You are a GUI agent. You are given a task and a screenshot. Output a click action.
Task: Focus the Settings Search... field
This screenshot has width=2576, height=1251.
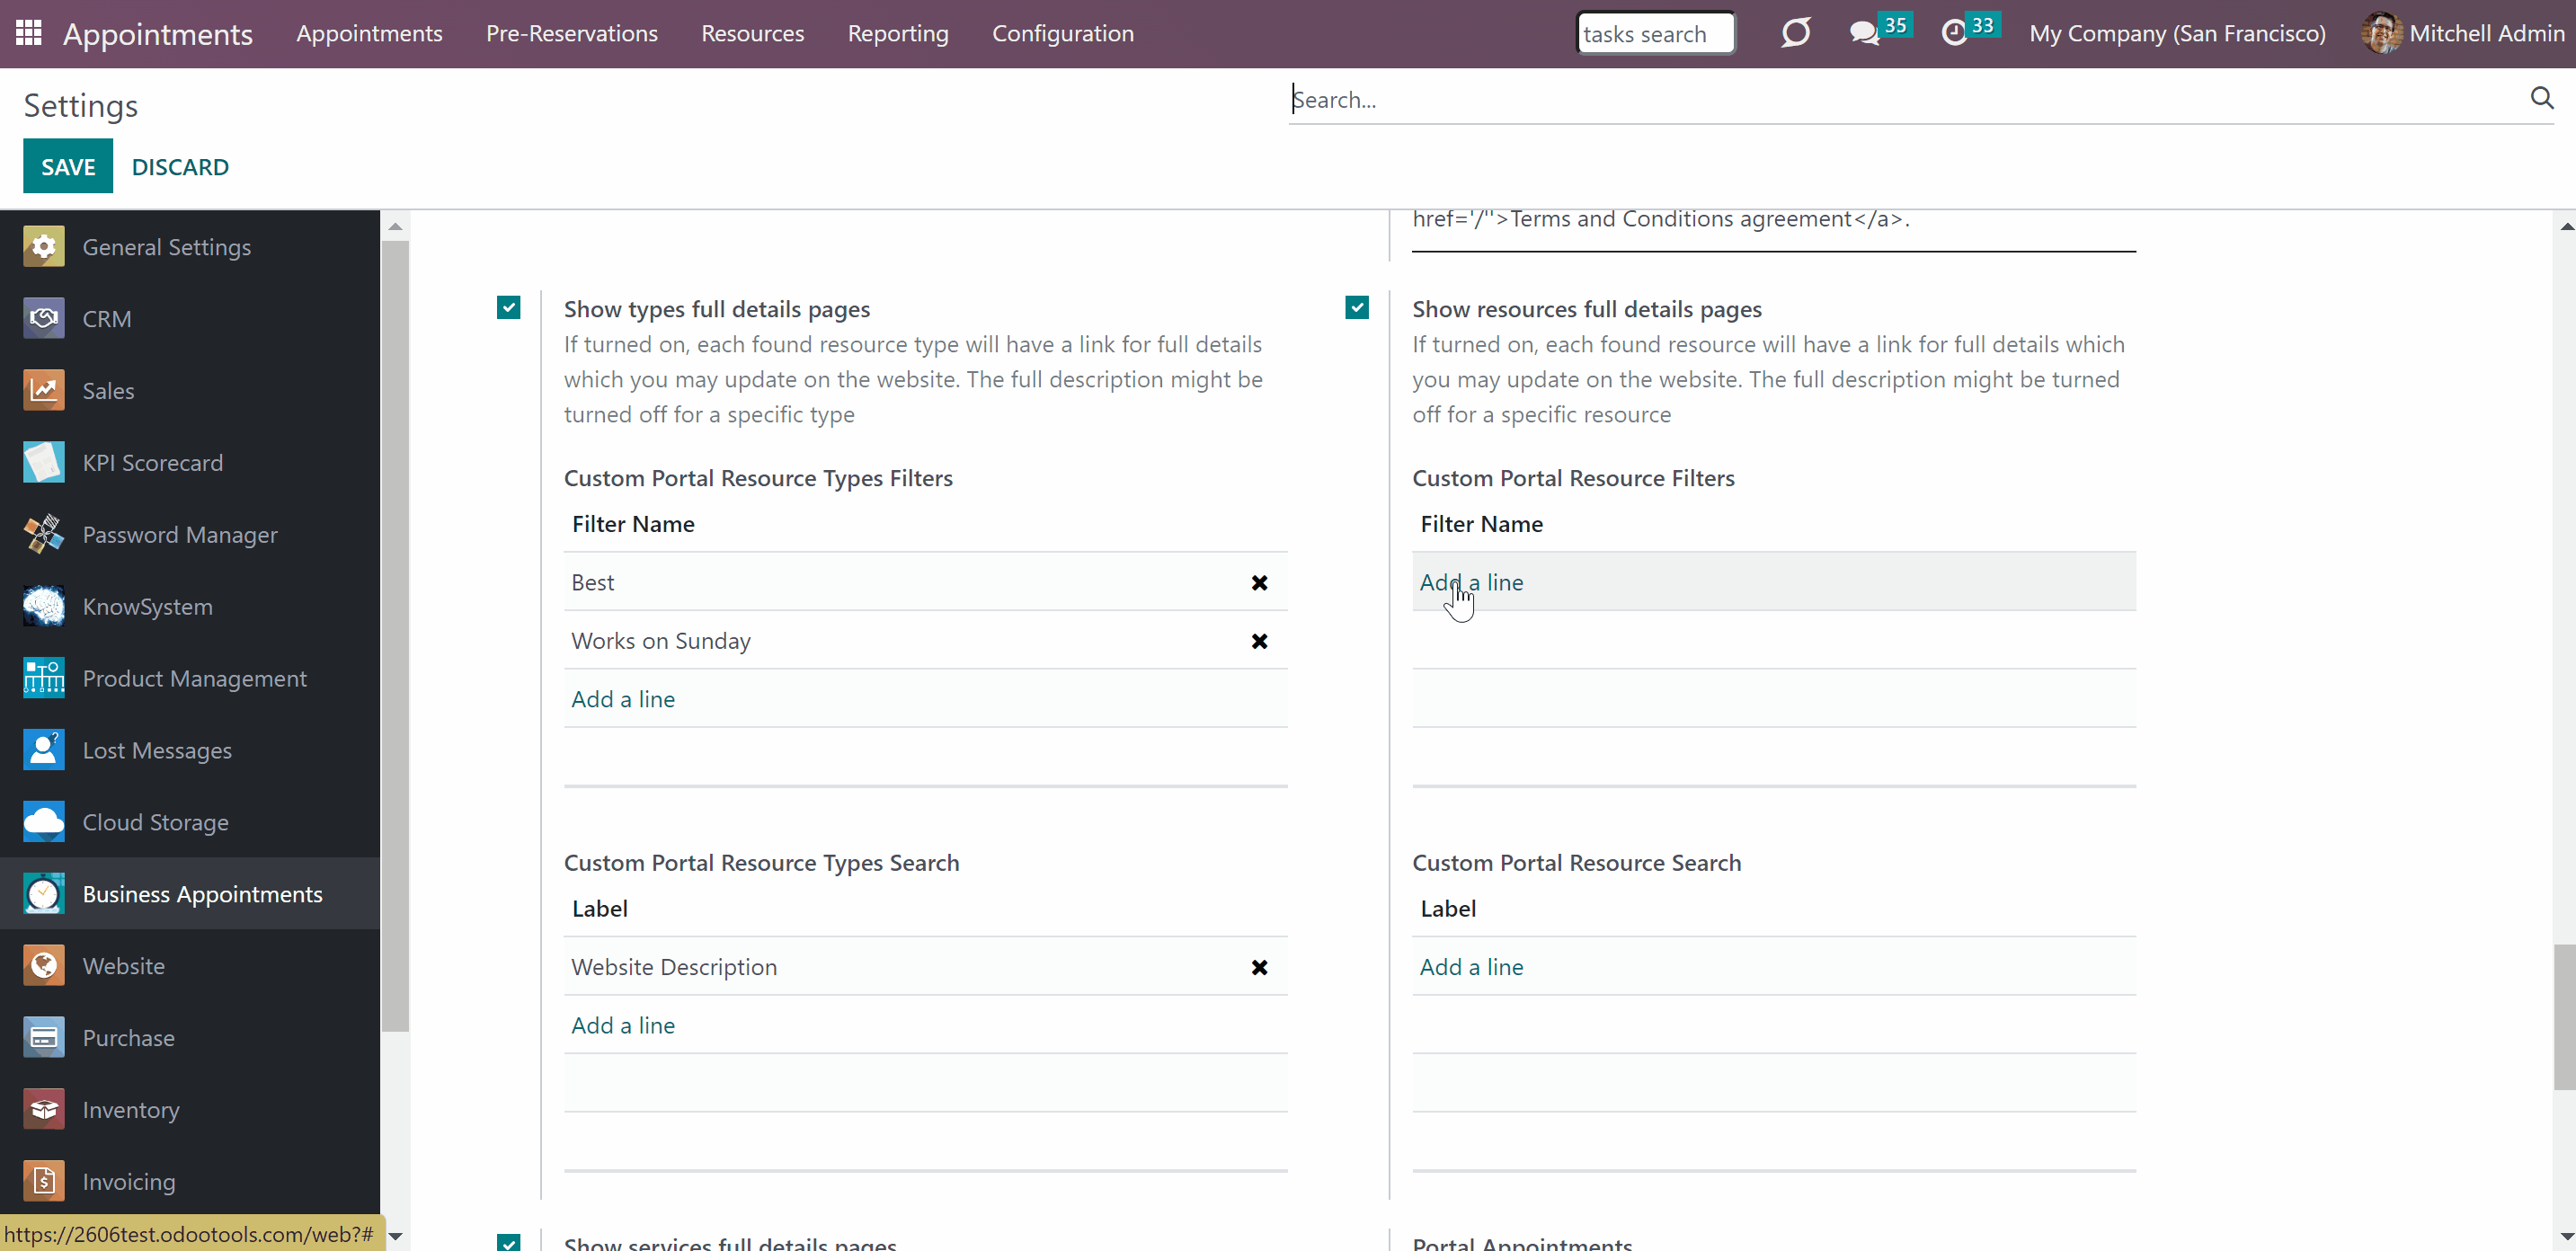click(1908, 99)
